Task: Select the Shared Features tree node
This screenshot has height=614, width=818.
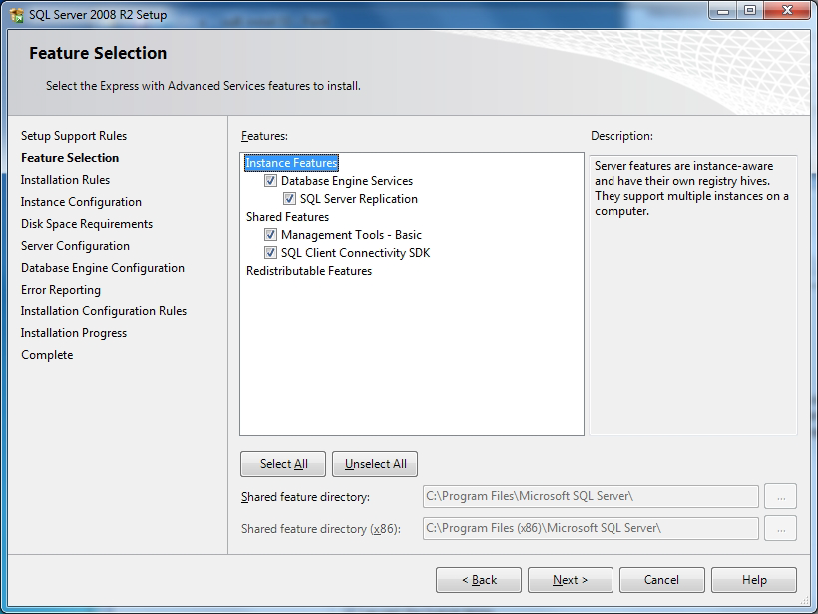Action: coord(287,217)
